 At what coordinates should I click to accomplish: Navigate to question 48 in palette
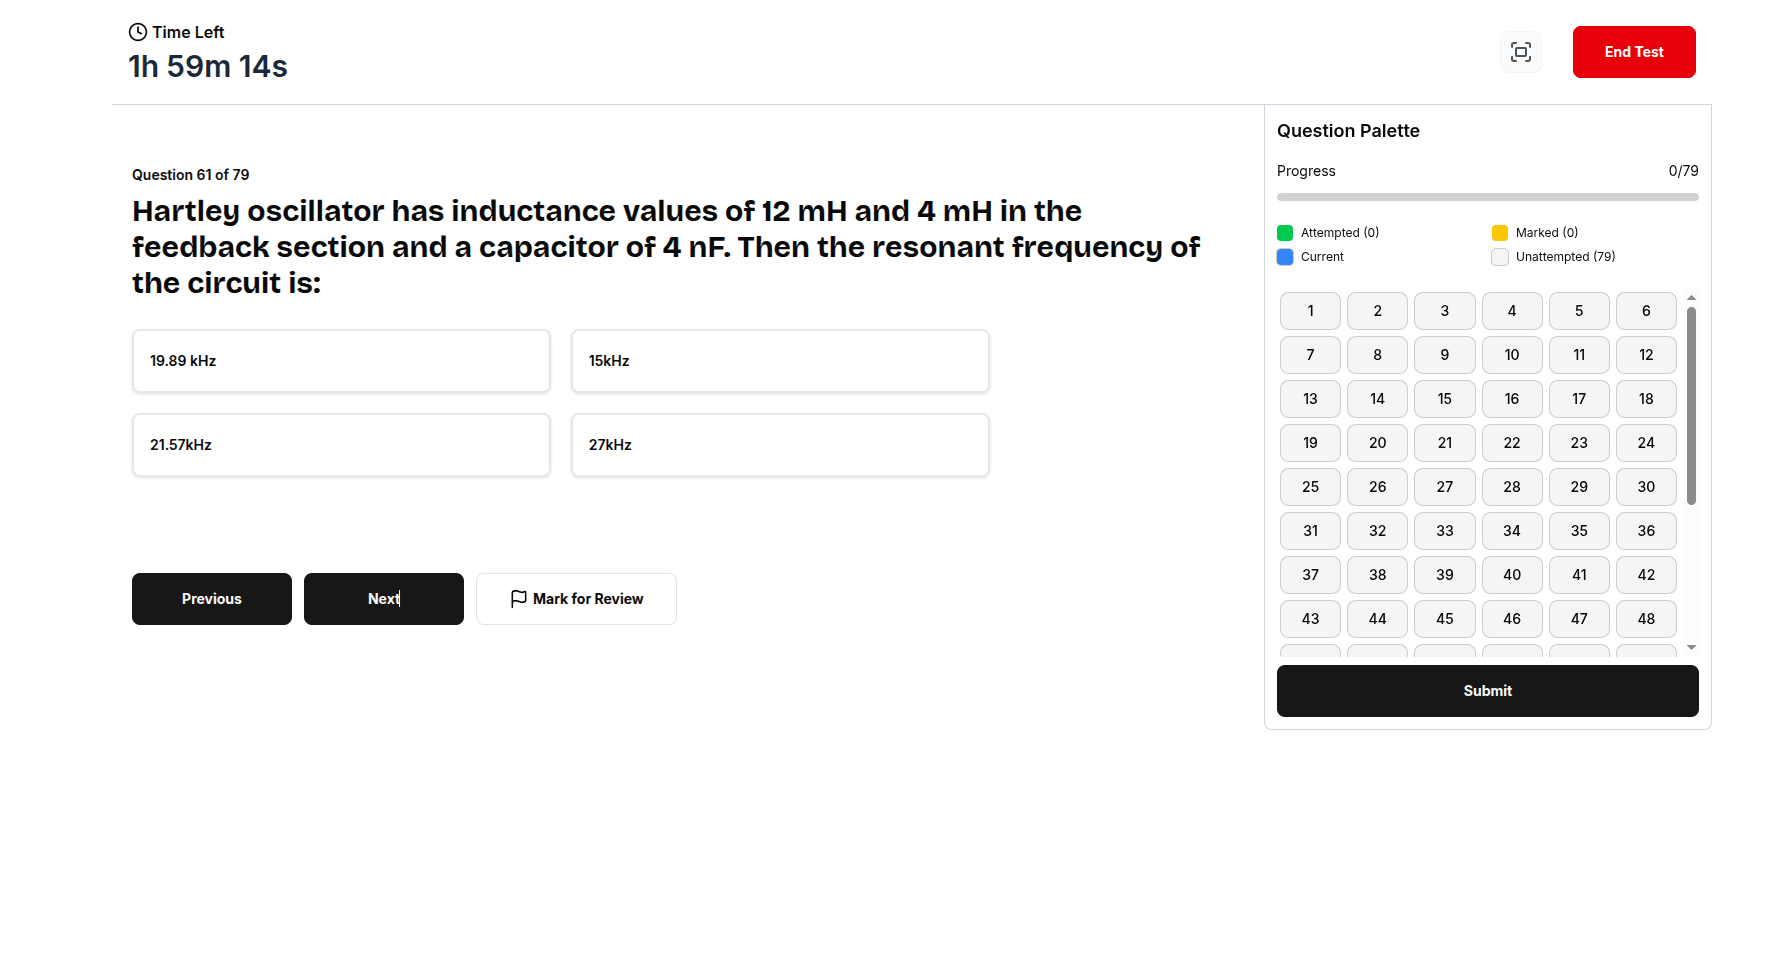[1646, 619]
